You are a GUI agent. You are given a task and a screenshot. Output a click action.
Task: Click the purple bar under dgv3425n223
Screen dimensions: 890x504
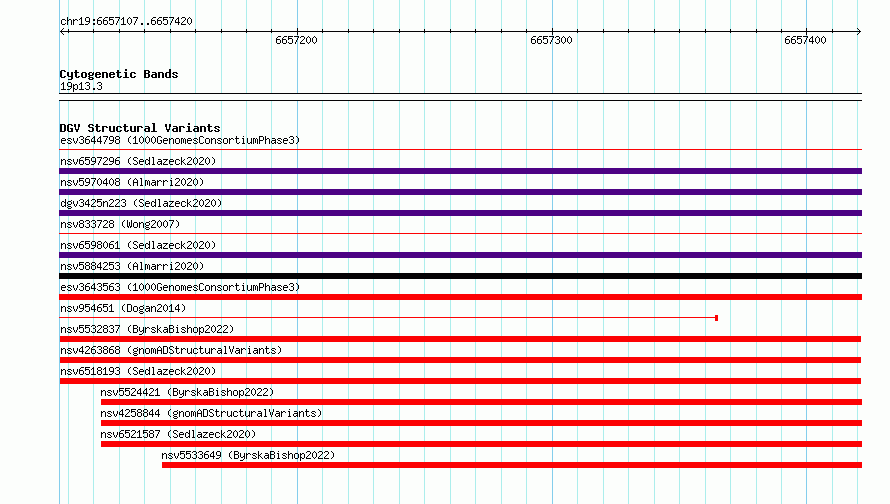pyautogui.click(x=460, y=213)
